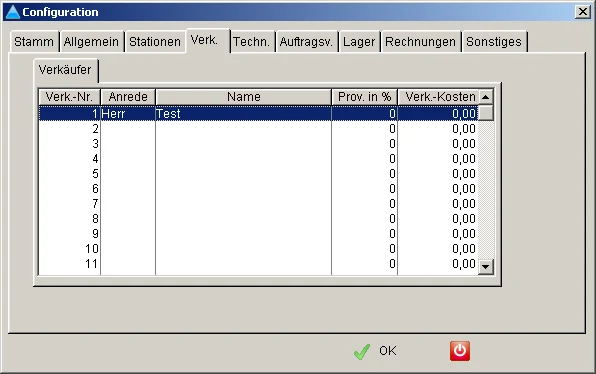Click the Verk.-Kosten column header

pos(438,97)
